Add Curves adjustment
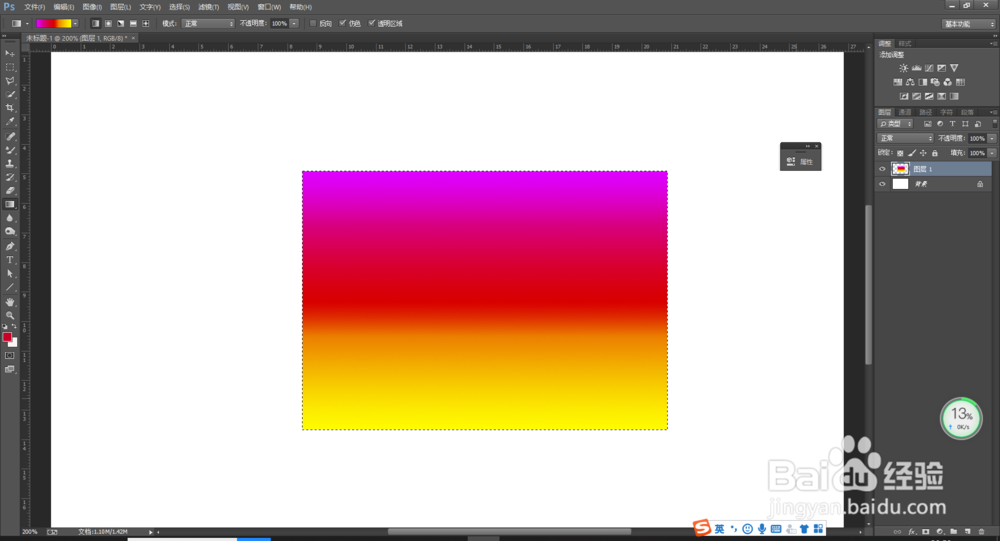The height and width of the screenshot is (541, 1000). point(929,68)
